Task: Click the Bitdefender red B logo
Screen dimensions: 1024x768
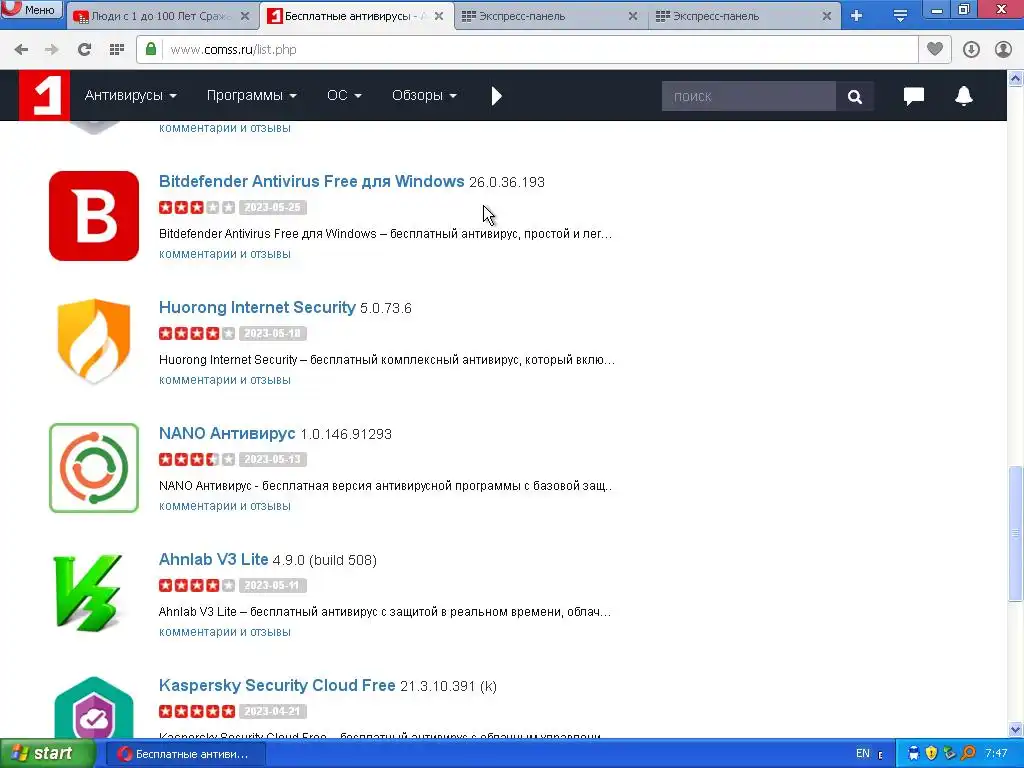Action: [94, 216]
